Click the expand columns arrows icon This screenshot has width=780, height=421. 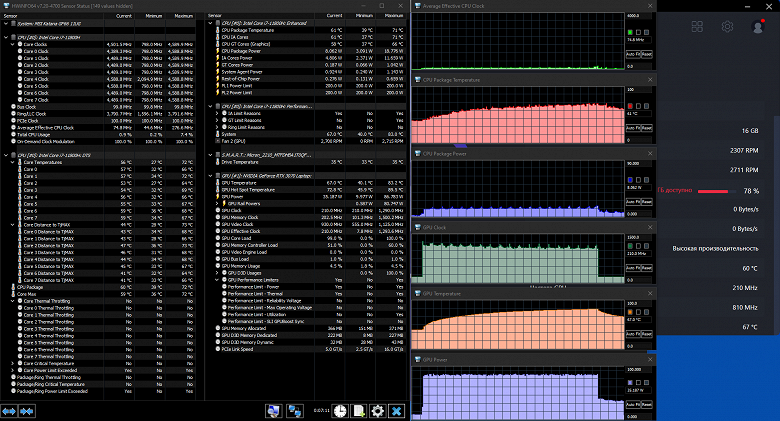click(10, 411)
